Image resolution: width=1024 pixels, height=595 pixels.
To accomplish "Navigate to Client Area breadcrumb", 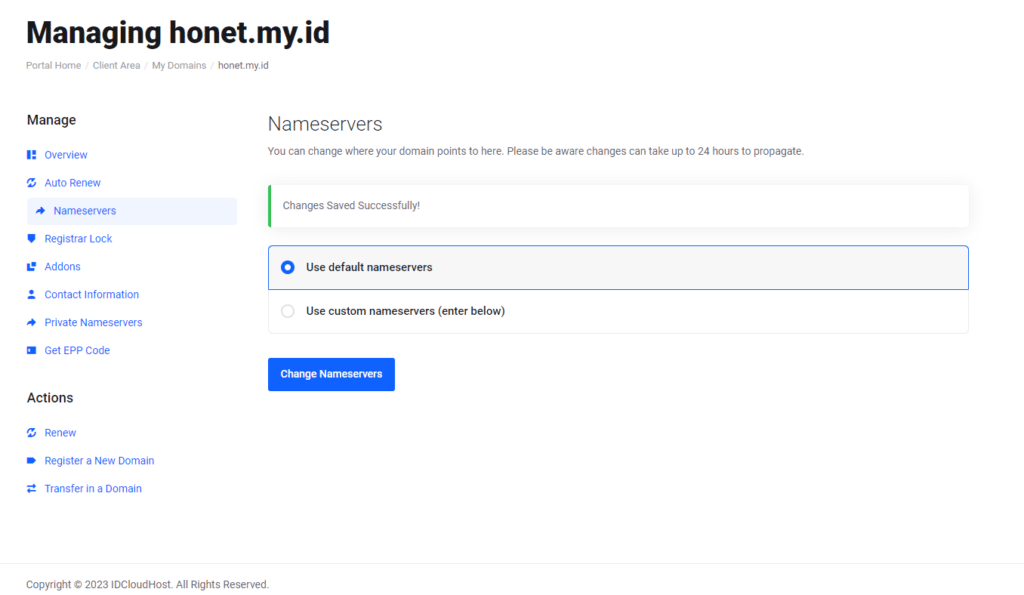I will click(x=116, y=66).
